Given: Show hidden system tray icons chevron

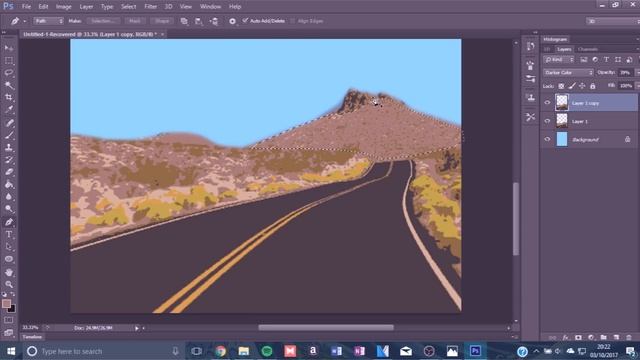Looking at the screenshot, I should click(536, 351).
